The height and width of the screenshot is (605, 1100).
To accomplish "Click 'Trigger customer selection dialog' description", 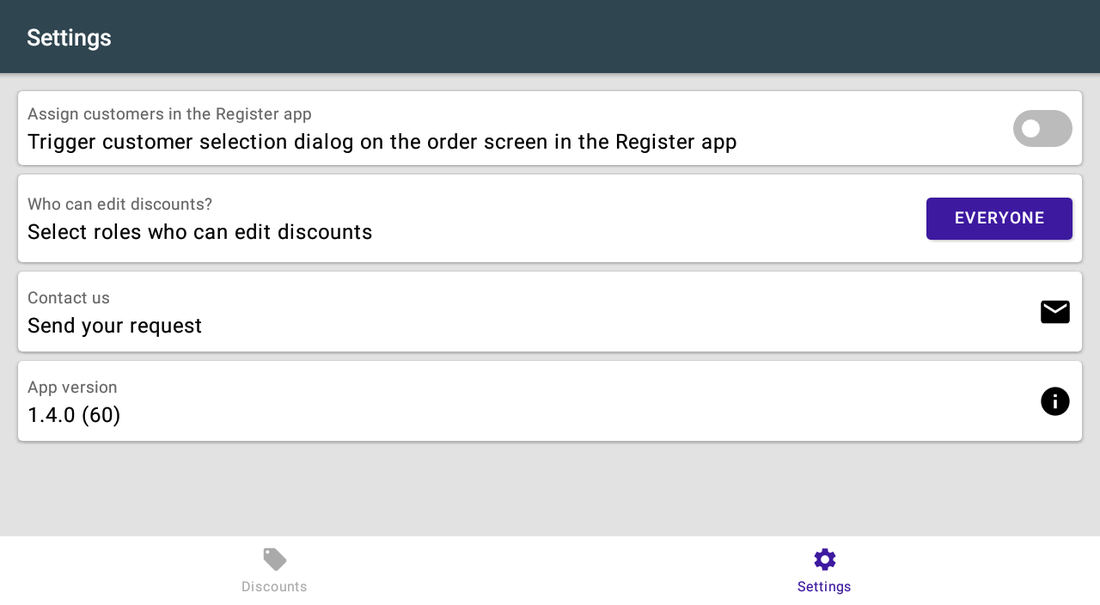I will coord(382,142).
